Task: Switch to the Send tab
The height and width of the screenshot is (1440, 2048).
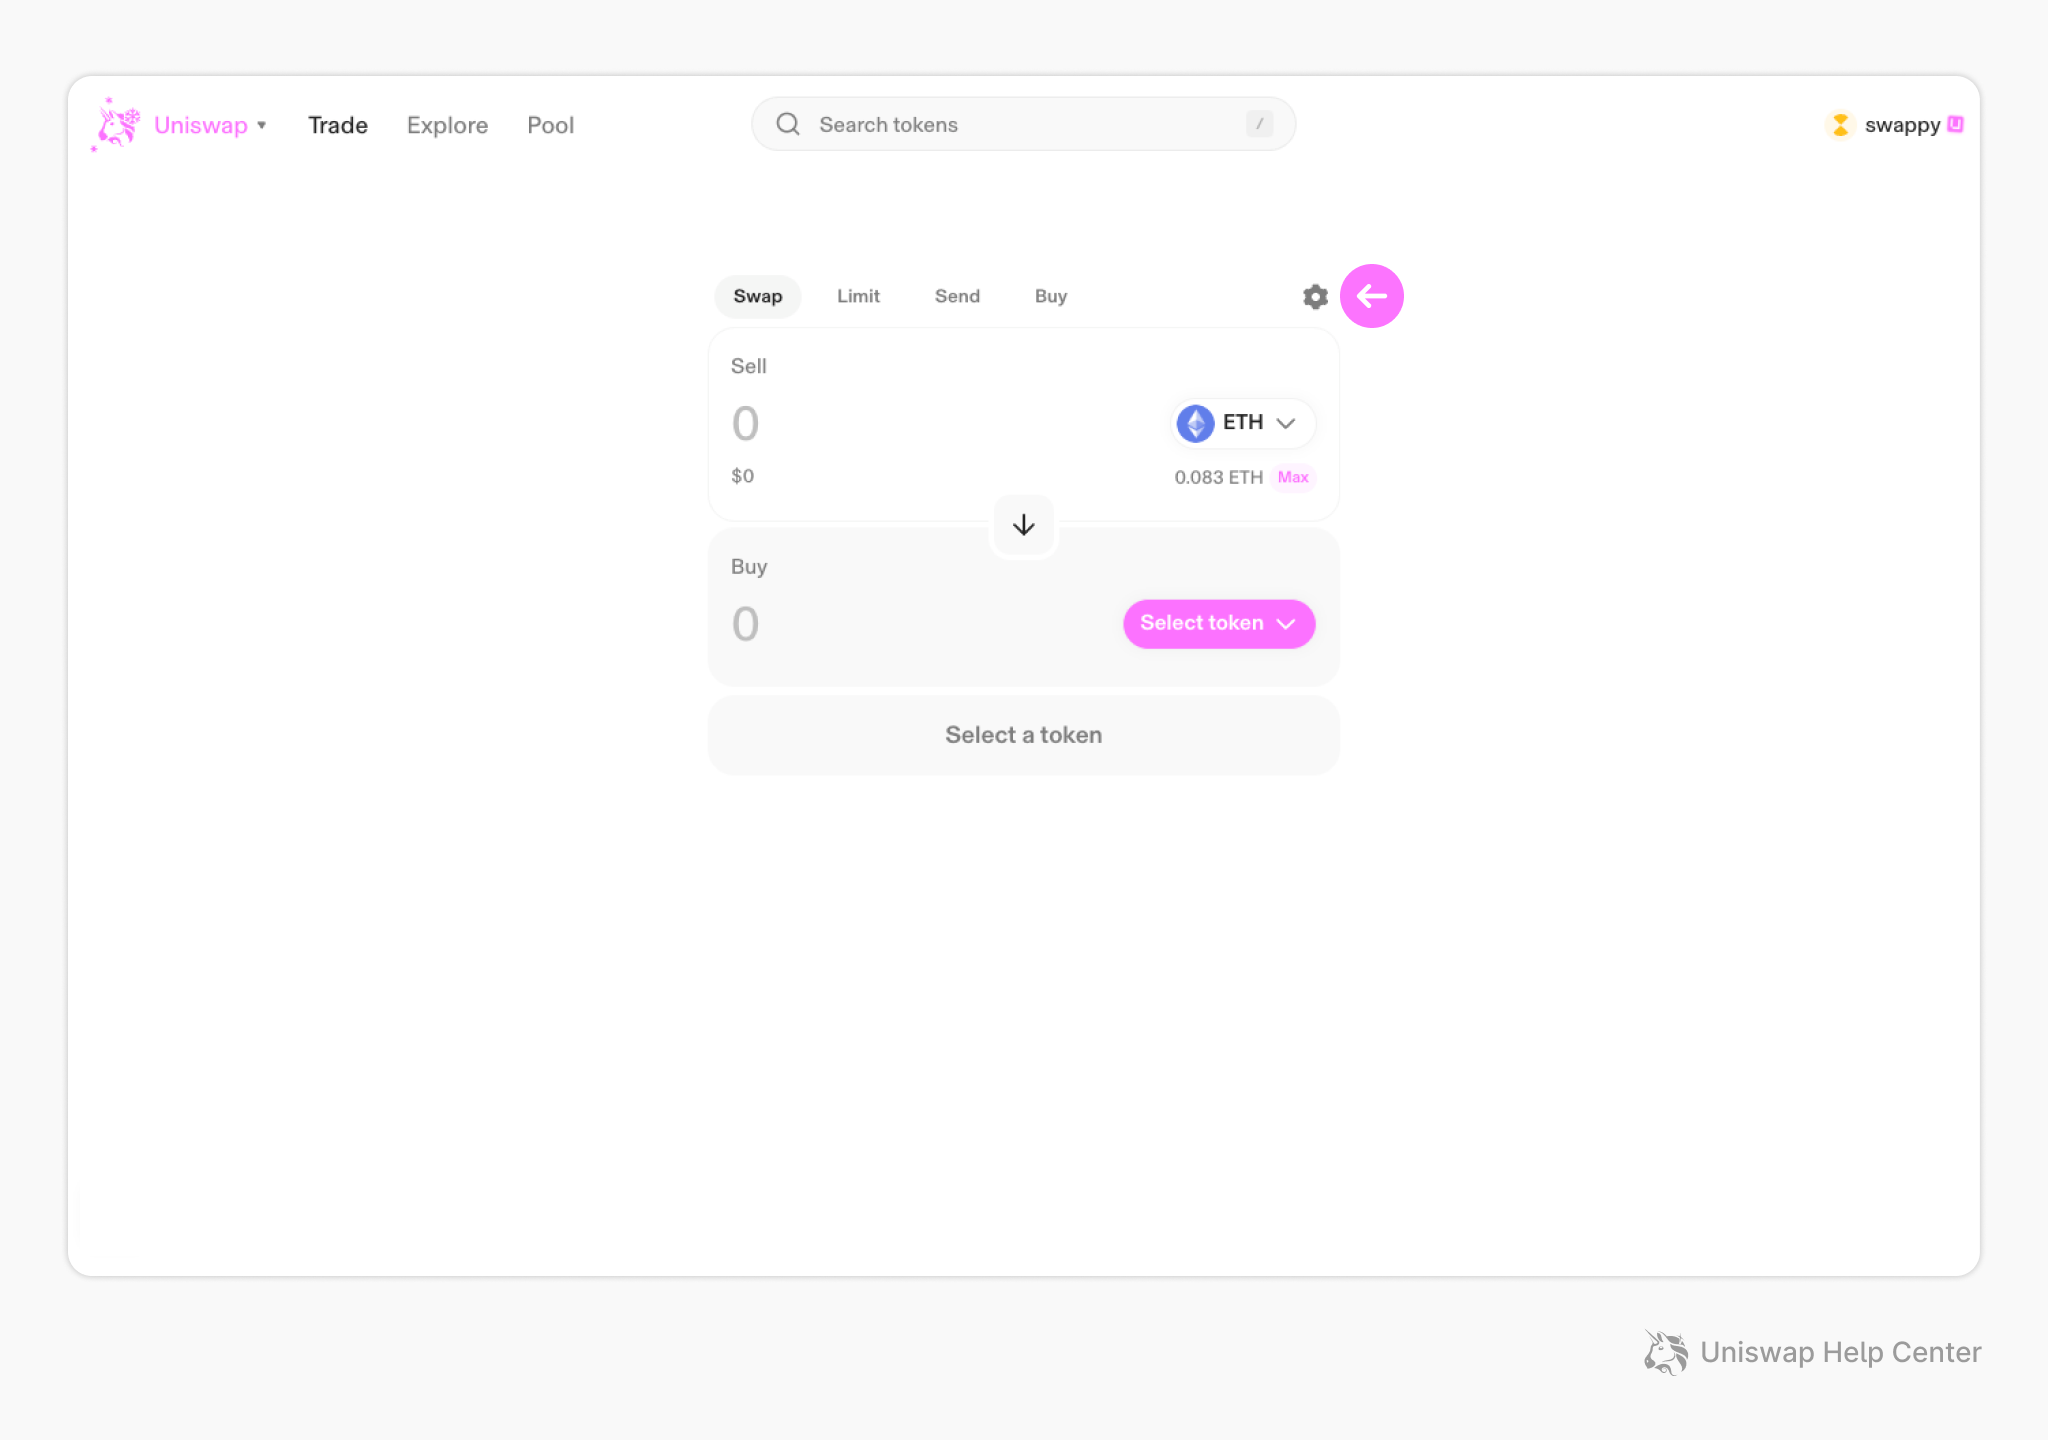Action: click(x=957, y=297)
